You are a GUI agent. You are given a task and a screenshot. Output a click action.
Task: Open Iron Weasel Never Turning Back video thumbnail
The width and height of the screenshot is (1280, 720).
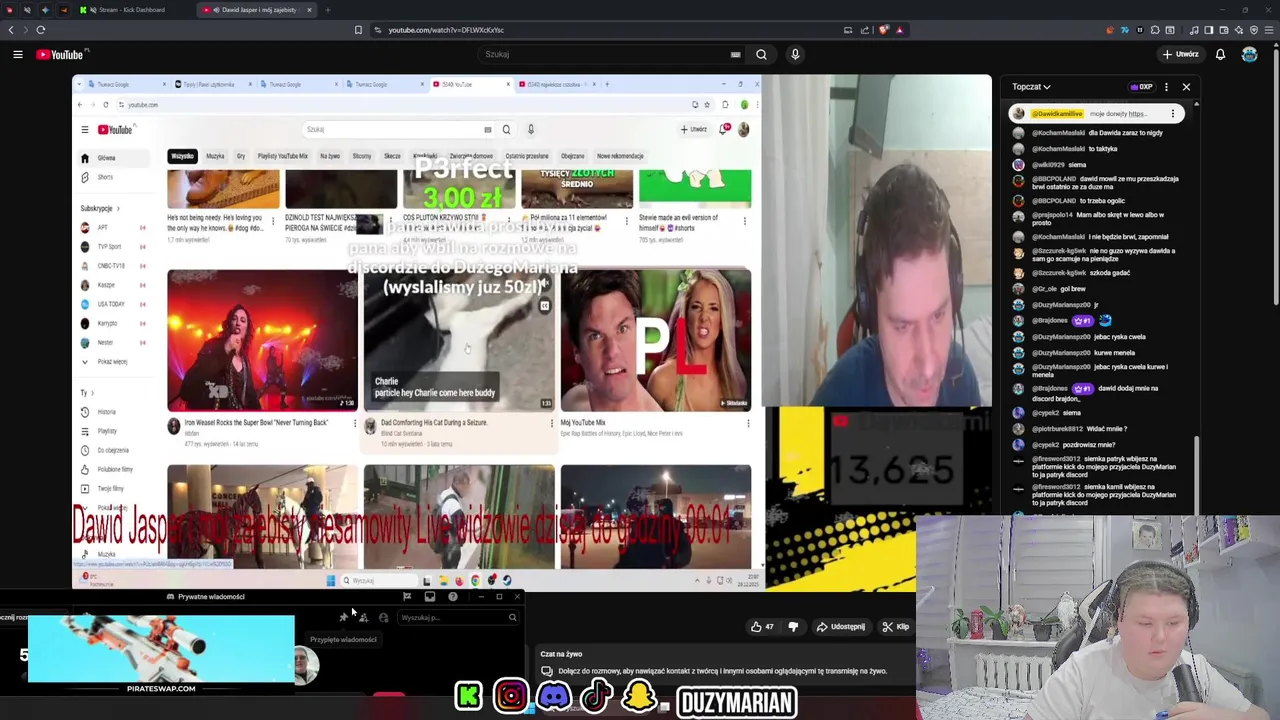coord(262,340)
